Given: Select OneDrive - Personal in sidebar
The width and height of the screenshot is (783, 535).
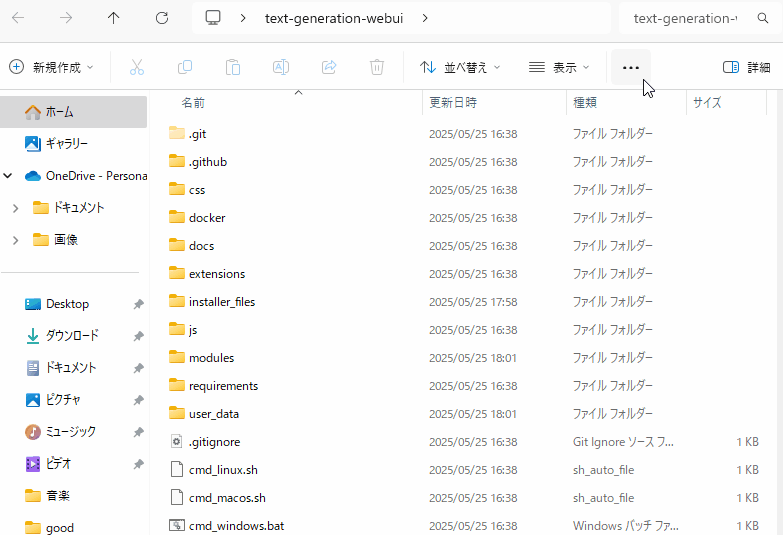Looking at the screenshot, I should pyautogui.click(x=86, y=176).
